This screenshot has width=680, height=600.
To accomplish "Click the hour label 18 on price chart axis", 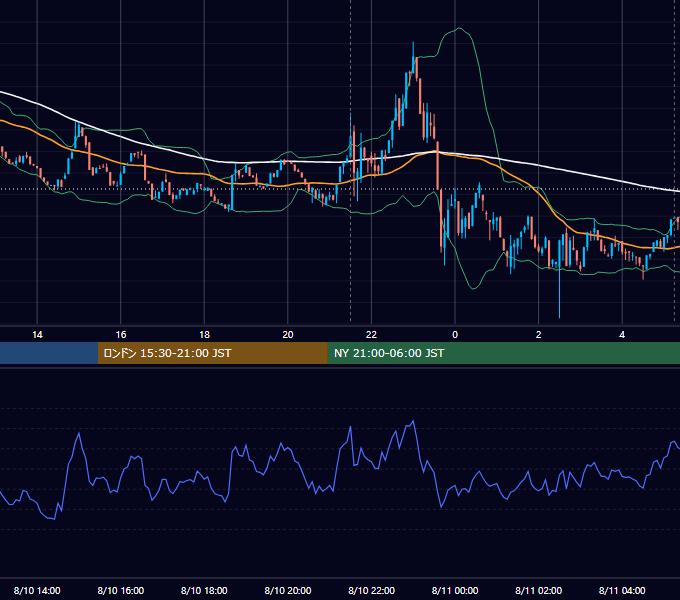I will (204, 335).
